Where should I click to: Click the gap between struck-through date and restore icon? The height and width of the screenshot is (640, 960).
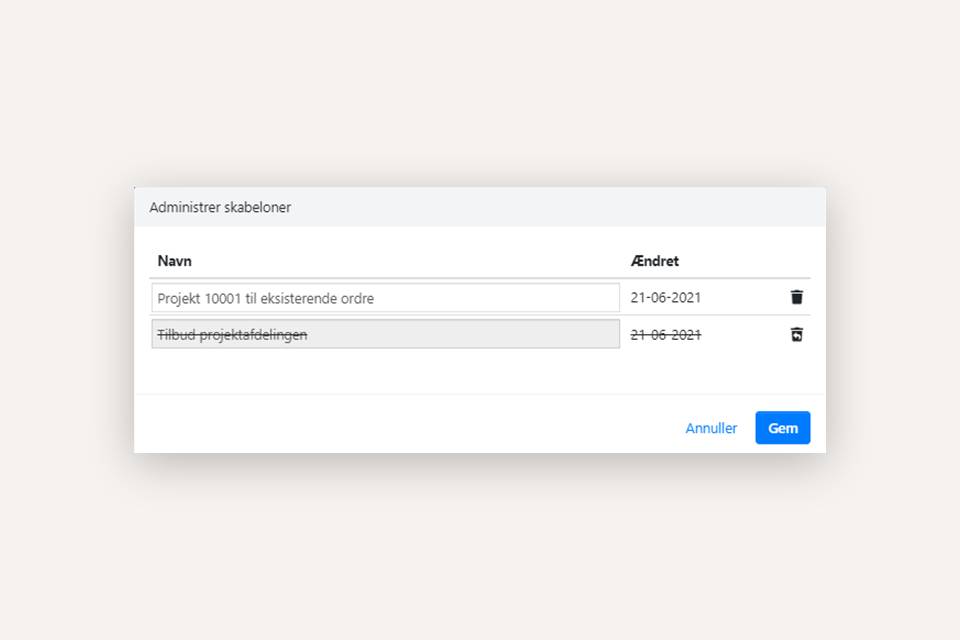tap(745, 335)
